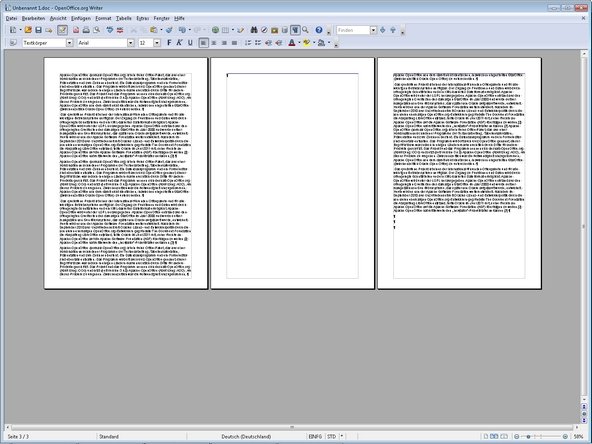Open the Ansicht menu
Image resolution: width=592 pixels, height=444 pixels.
pyautogui.click(x=58, y=18)
